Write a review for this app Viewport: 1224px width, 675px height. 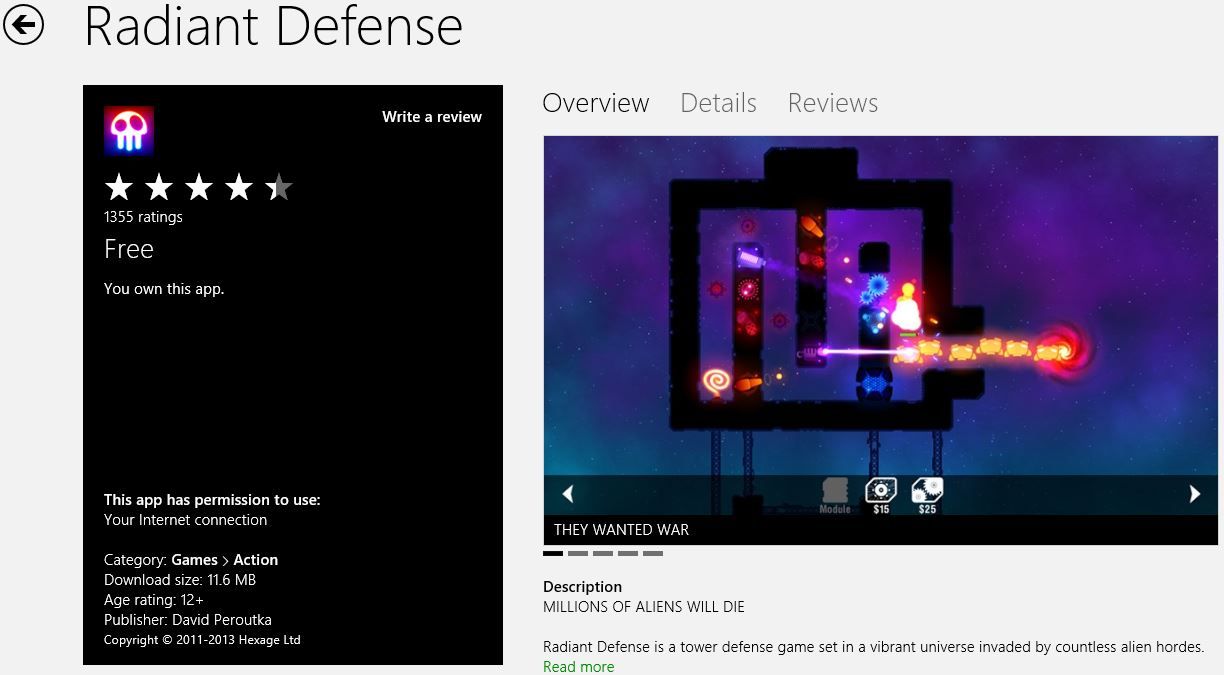[x=432, y=117]
